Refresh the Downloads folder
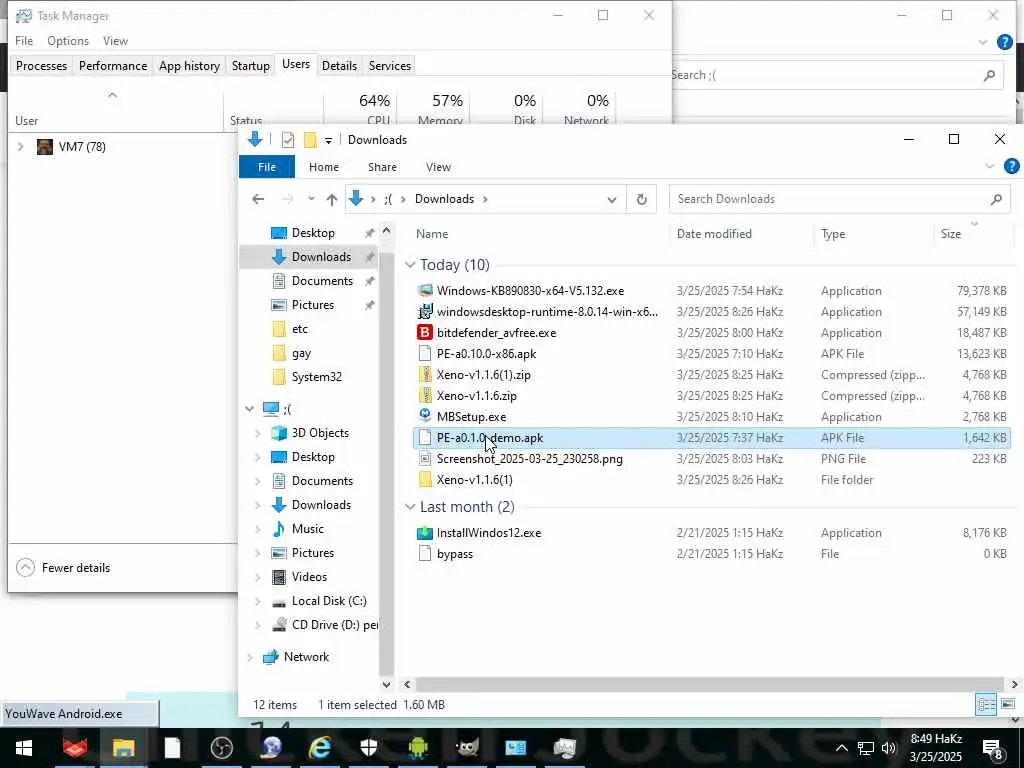This screenshot has width=1024, height=768. [x=642, y=199]
